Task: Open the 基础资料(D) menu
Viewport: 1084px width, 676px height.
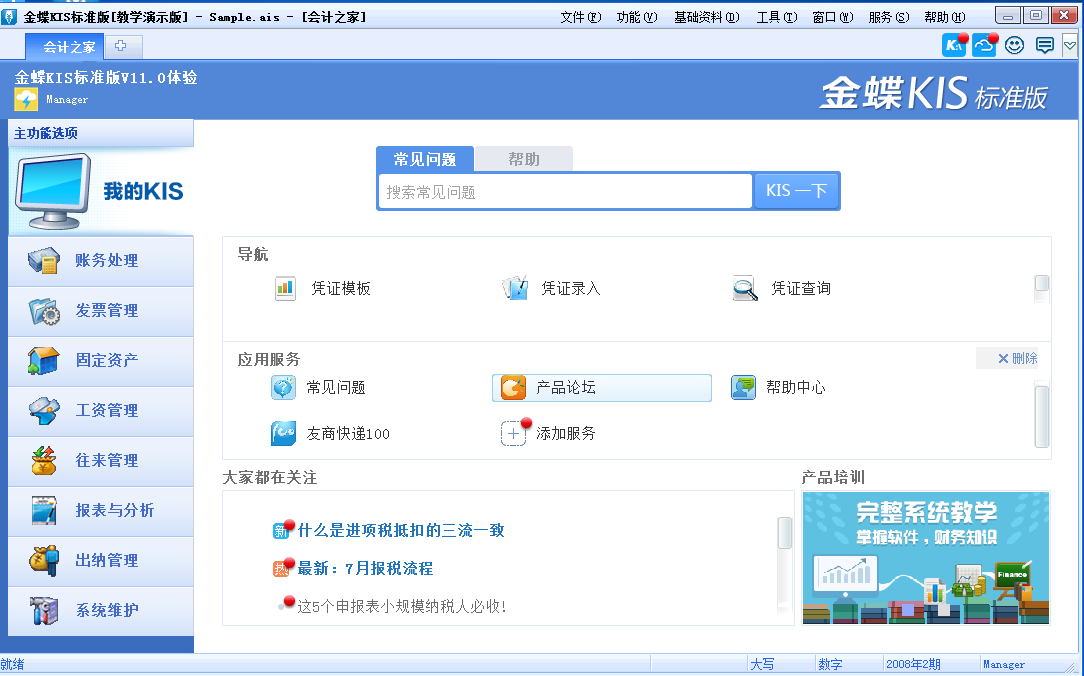Action: (x=707, y=17)
